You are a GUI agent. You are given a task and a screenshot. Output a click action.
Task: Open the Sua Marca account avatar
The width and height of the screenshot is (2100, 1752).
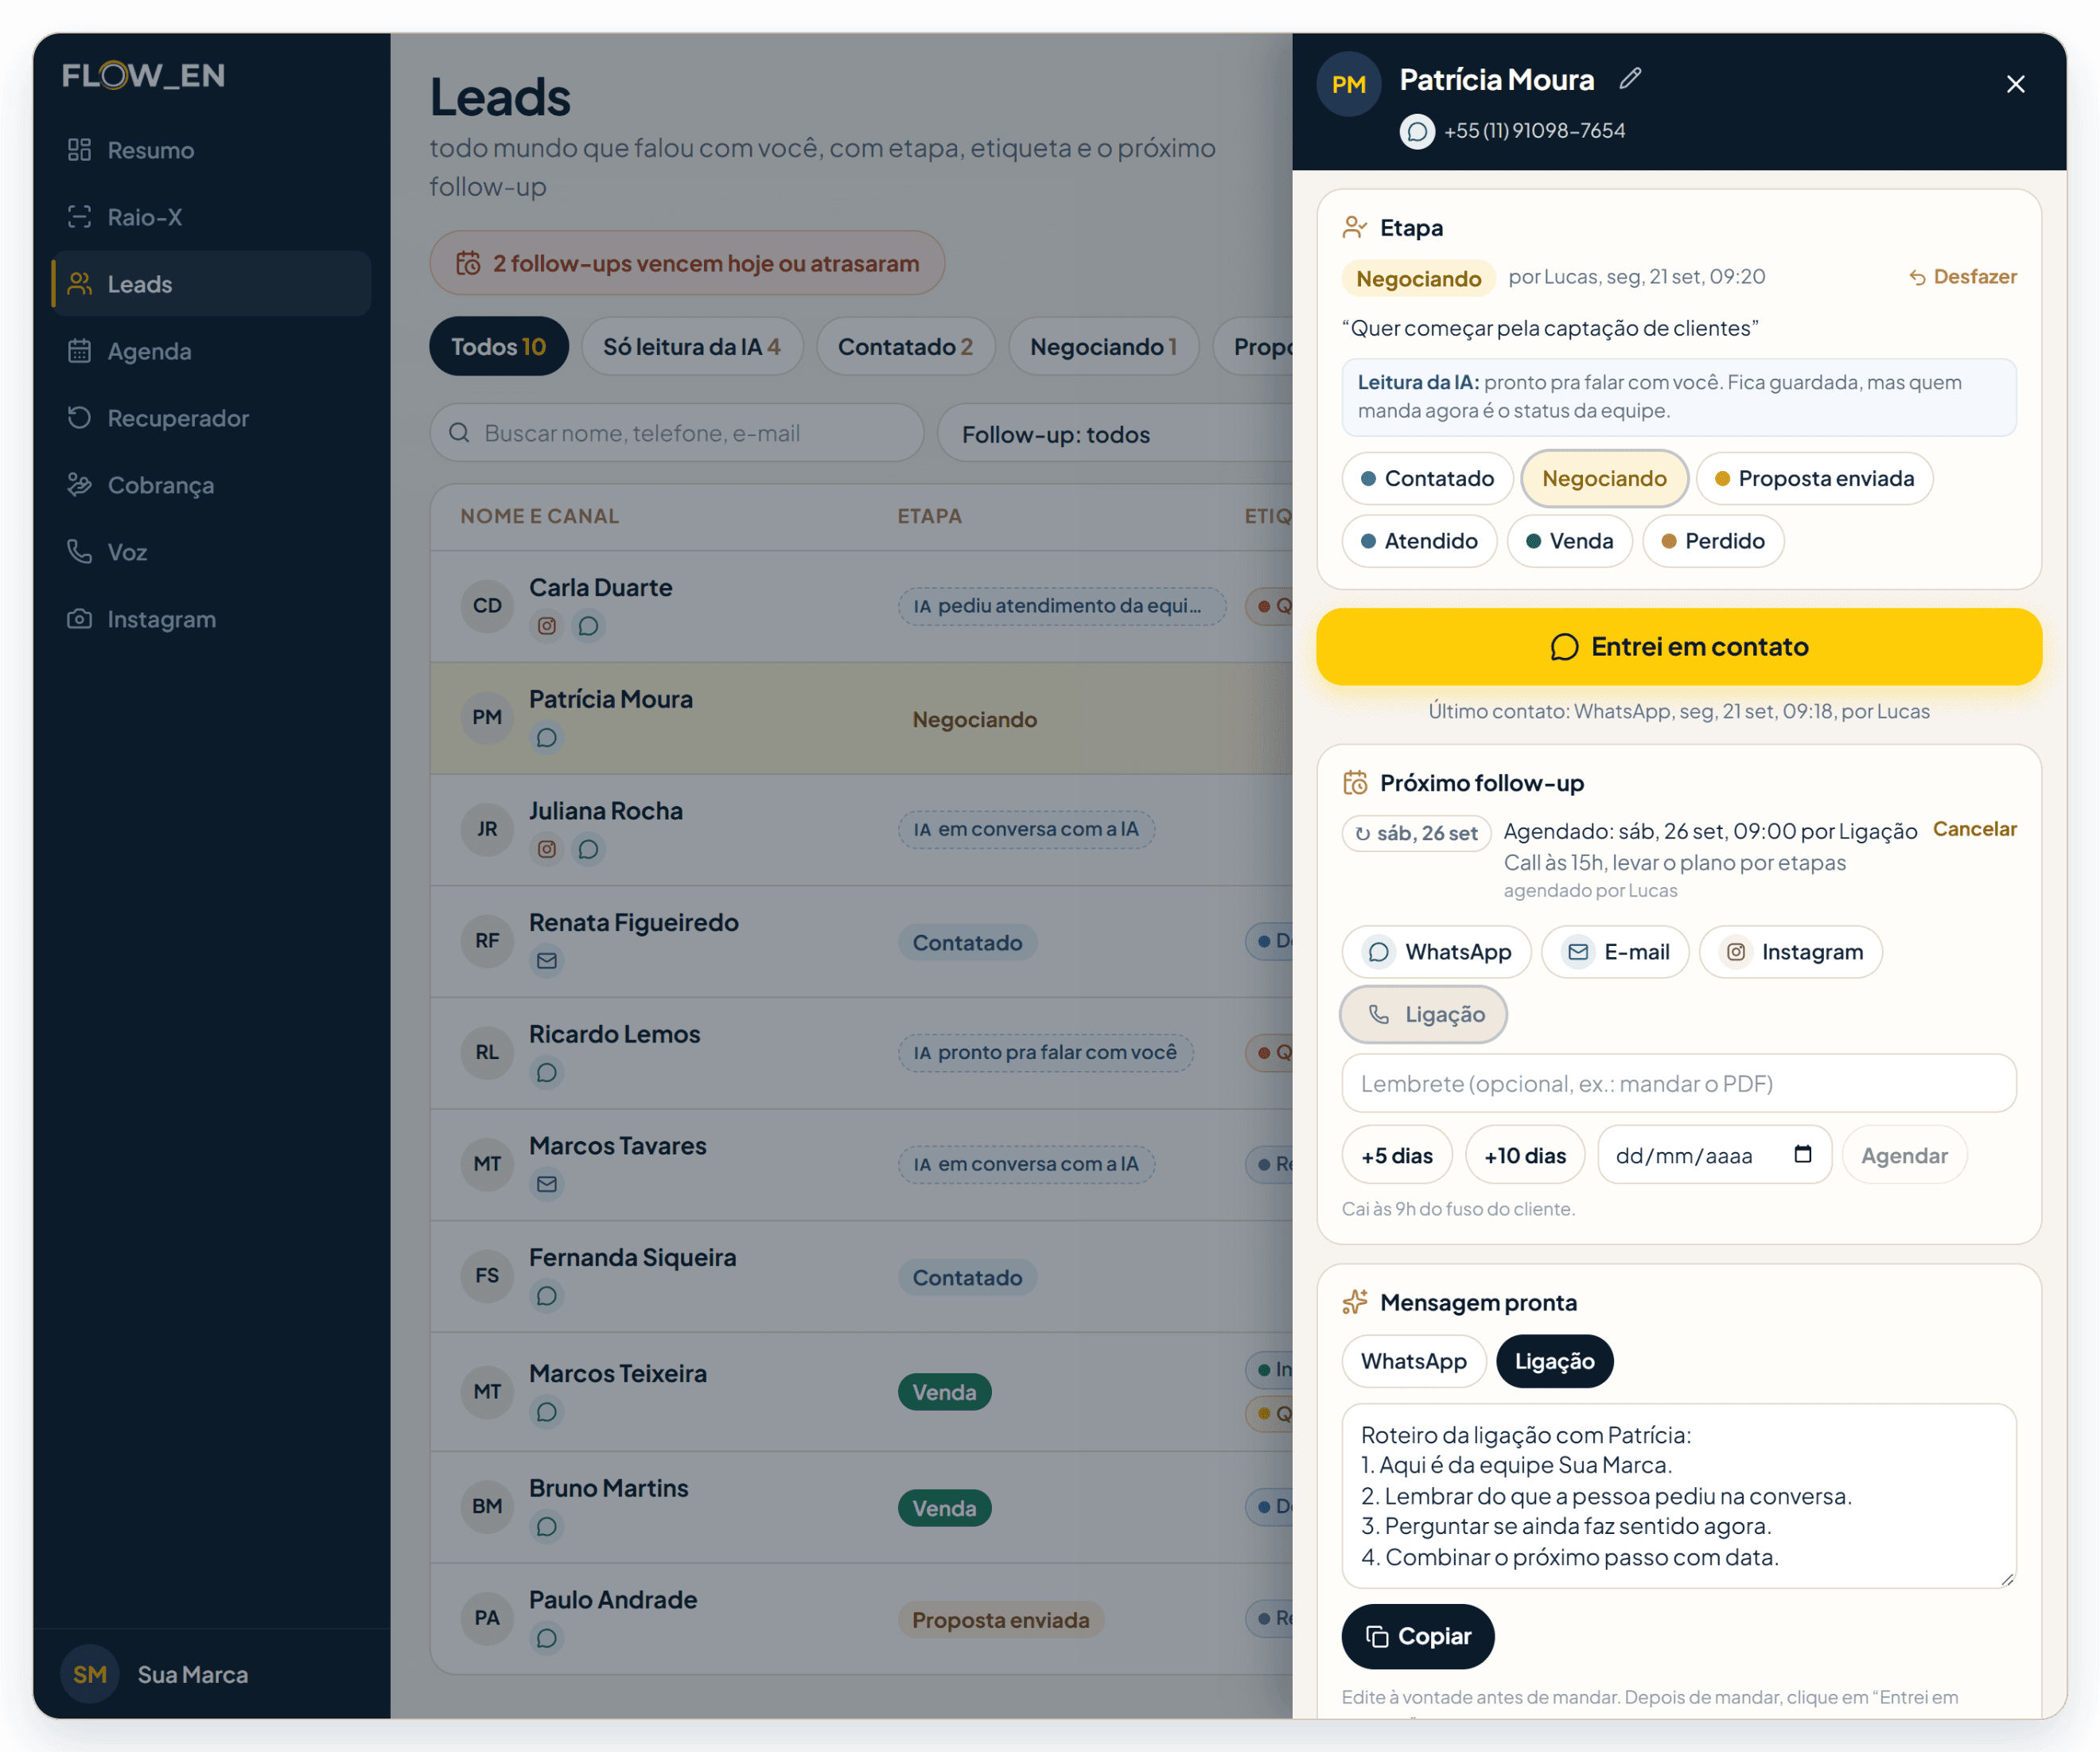90,1675
